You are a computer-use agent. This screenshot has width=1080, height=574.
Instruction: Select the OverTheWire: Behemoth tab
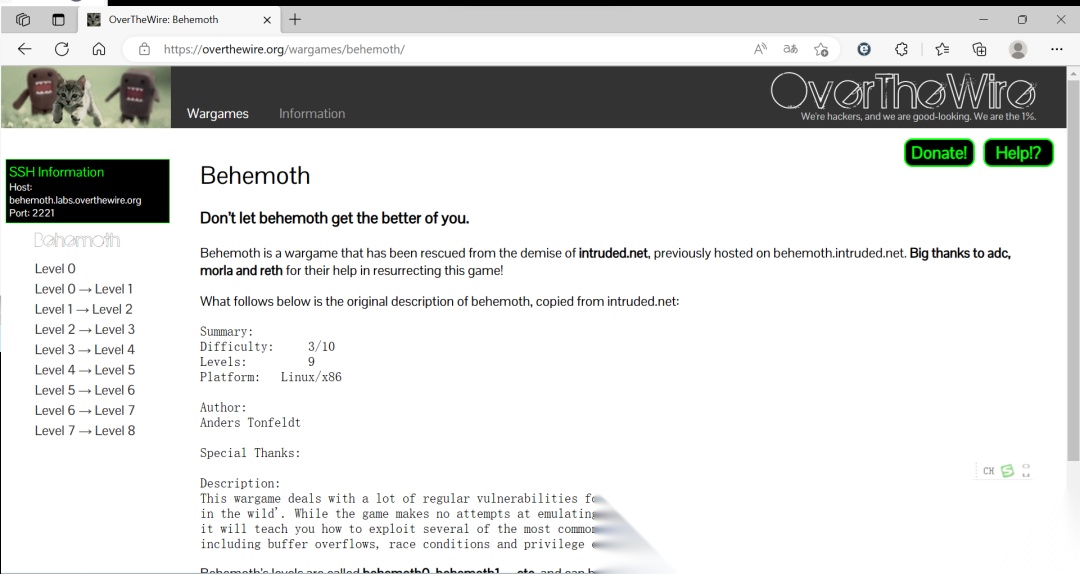coord(179,19)
